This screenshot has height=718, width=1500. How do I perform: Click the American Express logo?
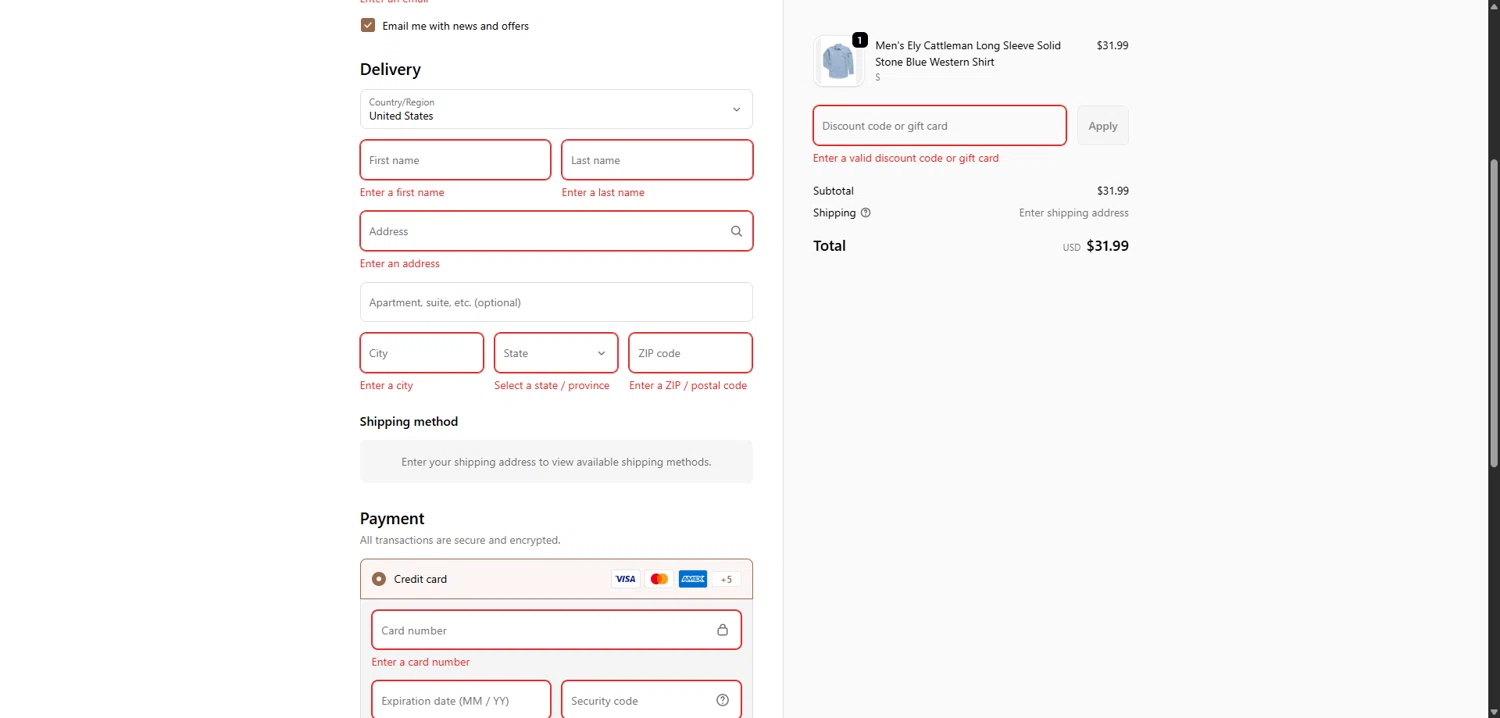point(692,579)
